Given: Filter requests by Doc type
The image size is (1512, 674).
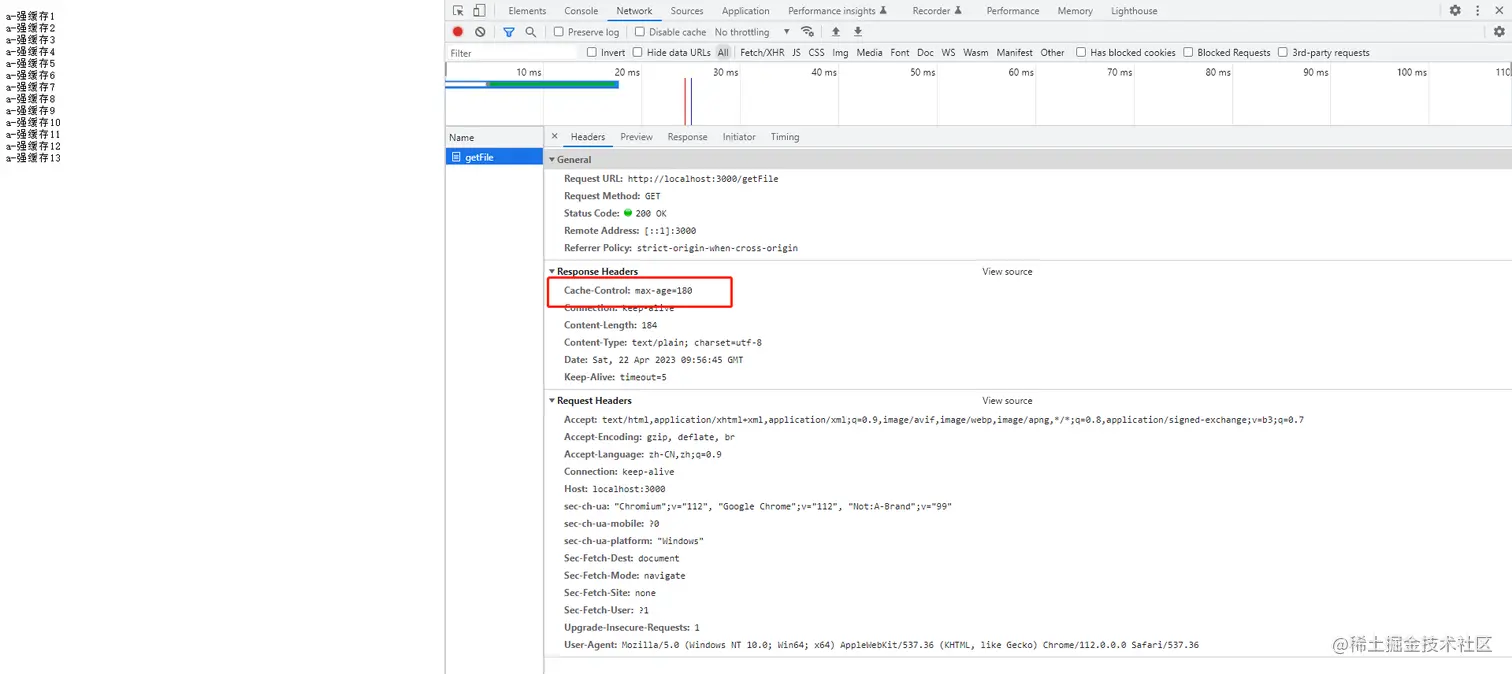Looking at the screenshot, I should click(x=925, y=52).
